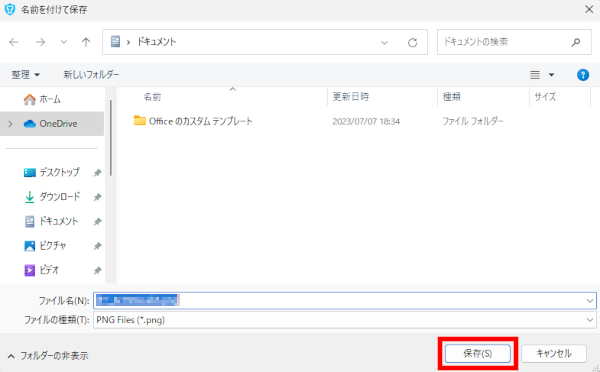This screenshot has height=372, width=600.
Task: Click the magnifier search icon
Action: (576, 42)
